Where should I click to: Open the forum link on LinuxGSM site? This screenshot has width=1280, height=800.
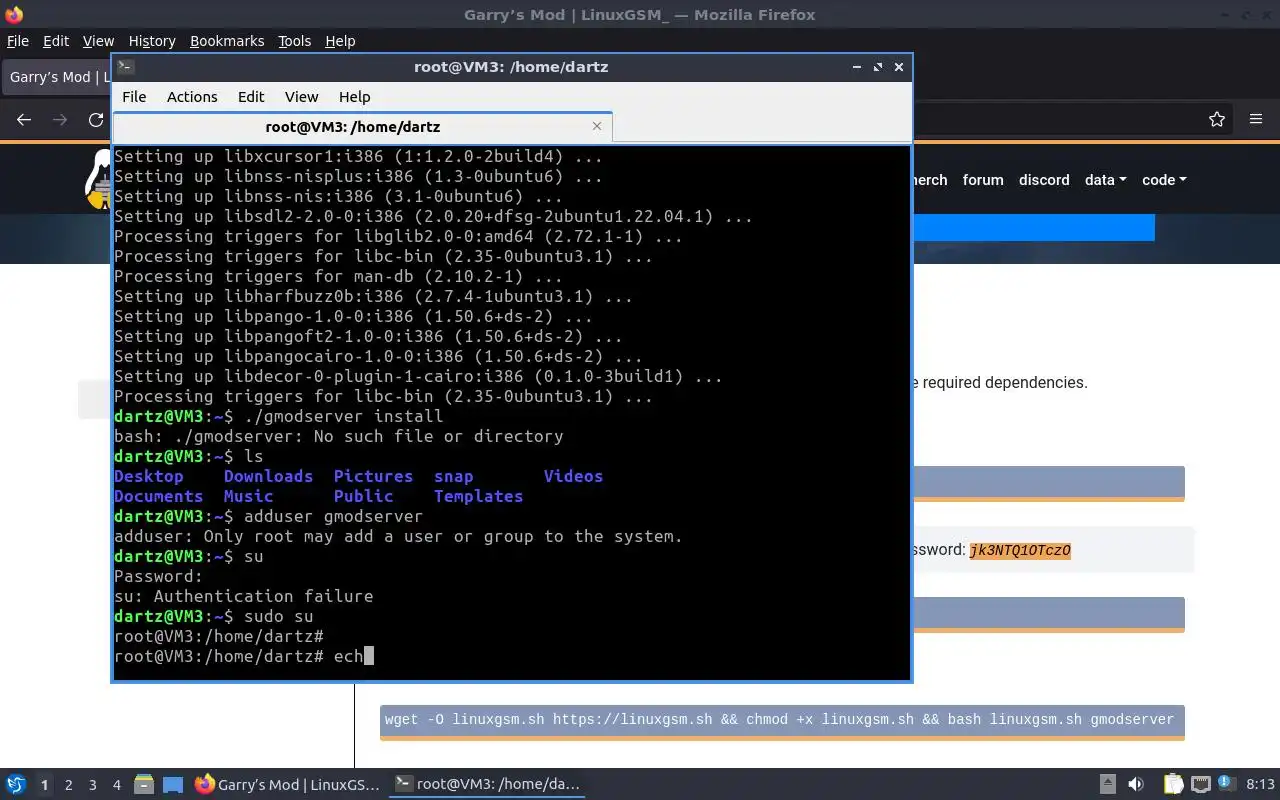tap(983, 180)
